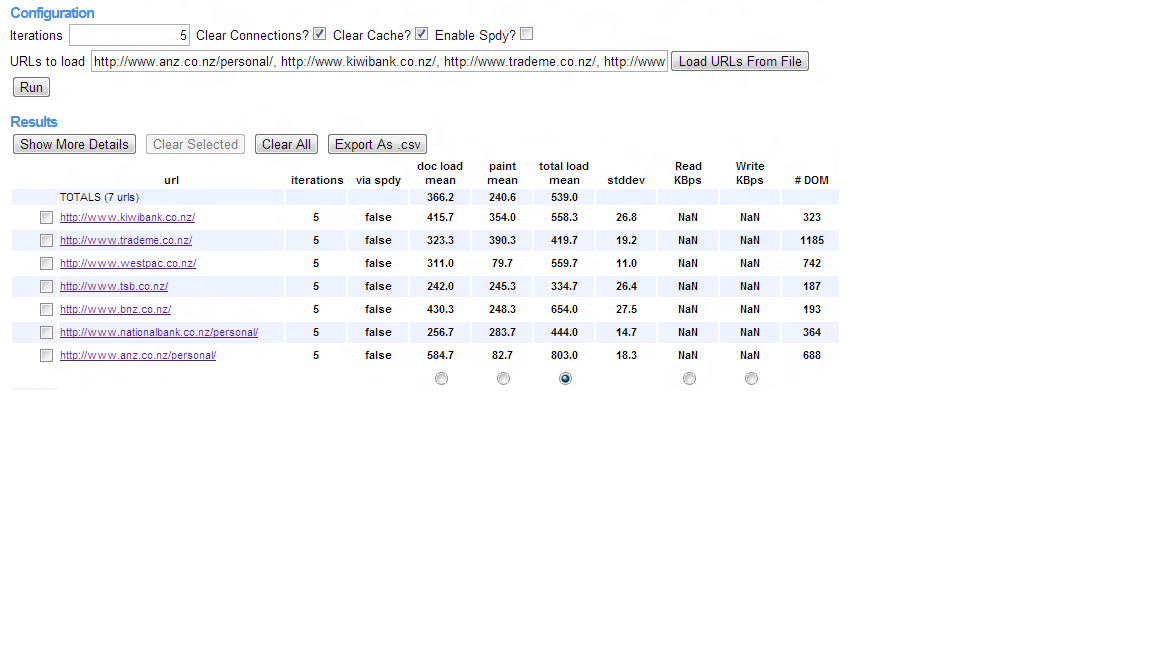Click the 'iterations' column header
The width and height of the screenshot is (1152, 648).
tap(317, 180)
